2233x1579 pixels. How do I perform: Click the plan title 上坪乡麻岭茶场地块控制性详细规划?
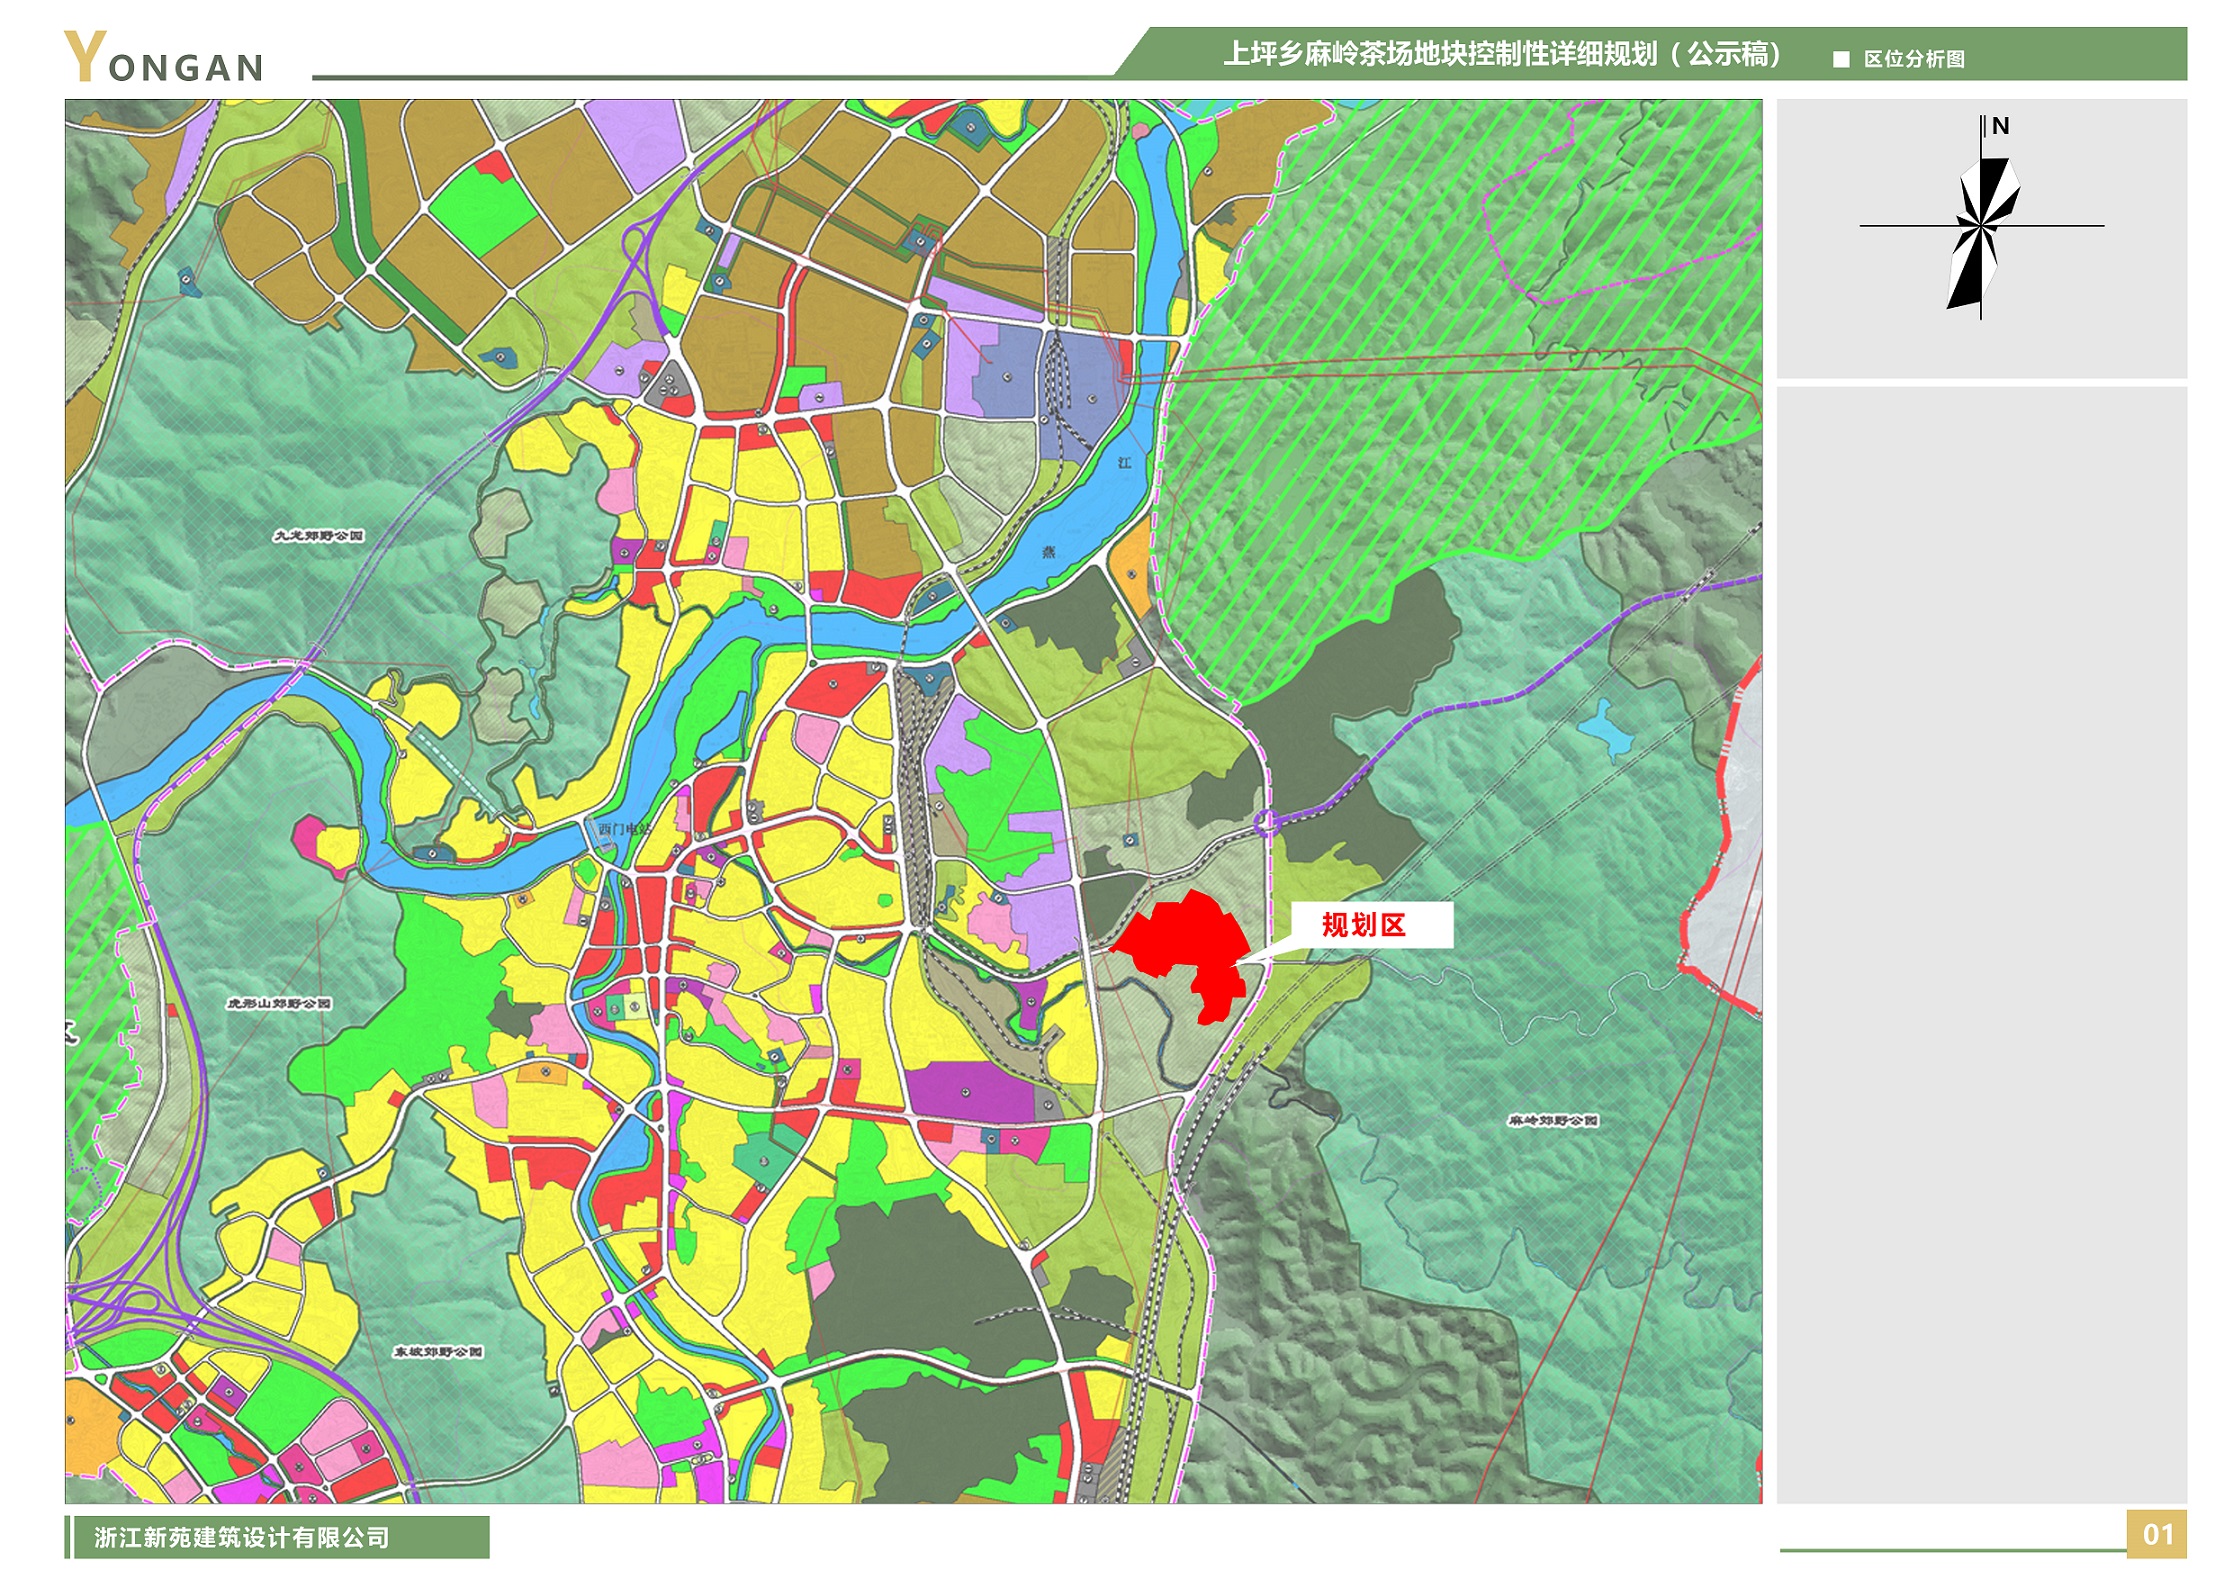point(1500,54)
